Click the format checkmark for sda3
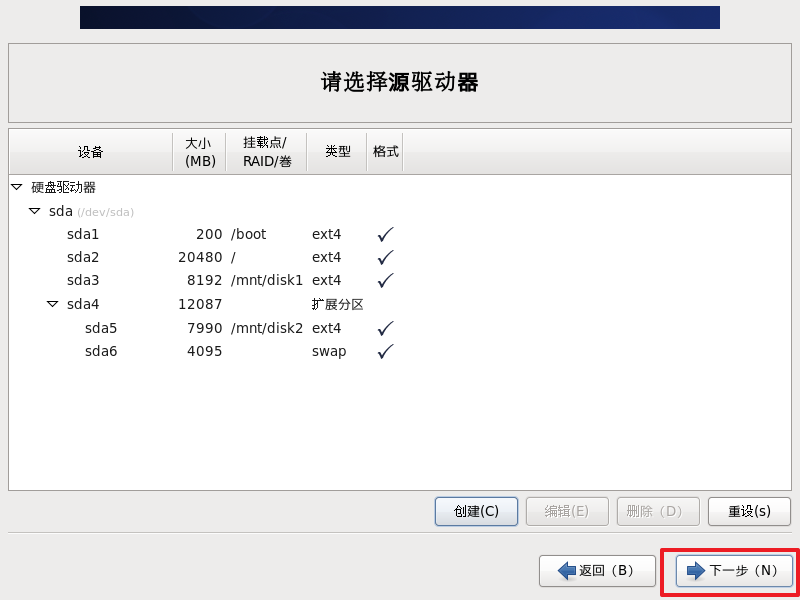Screen dimensions: 800x600 pyautogui.click(x=386, y=280)
